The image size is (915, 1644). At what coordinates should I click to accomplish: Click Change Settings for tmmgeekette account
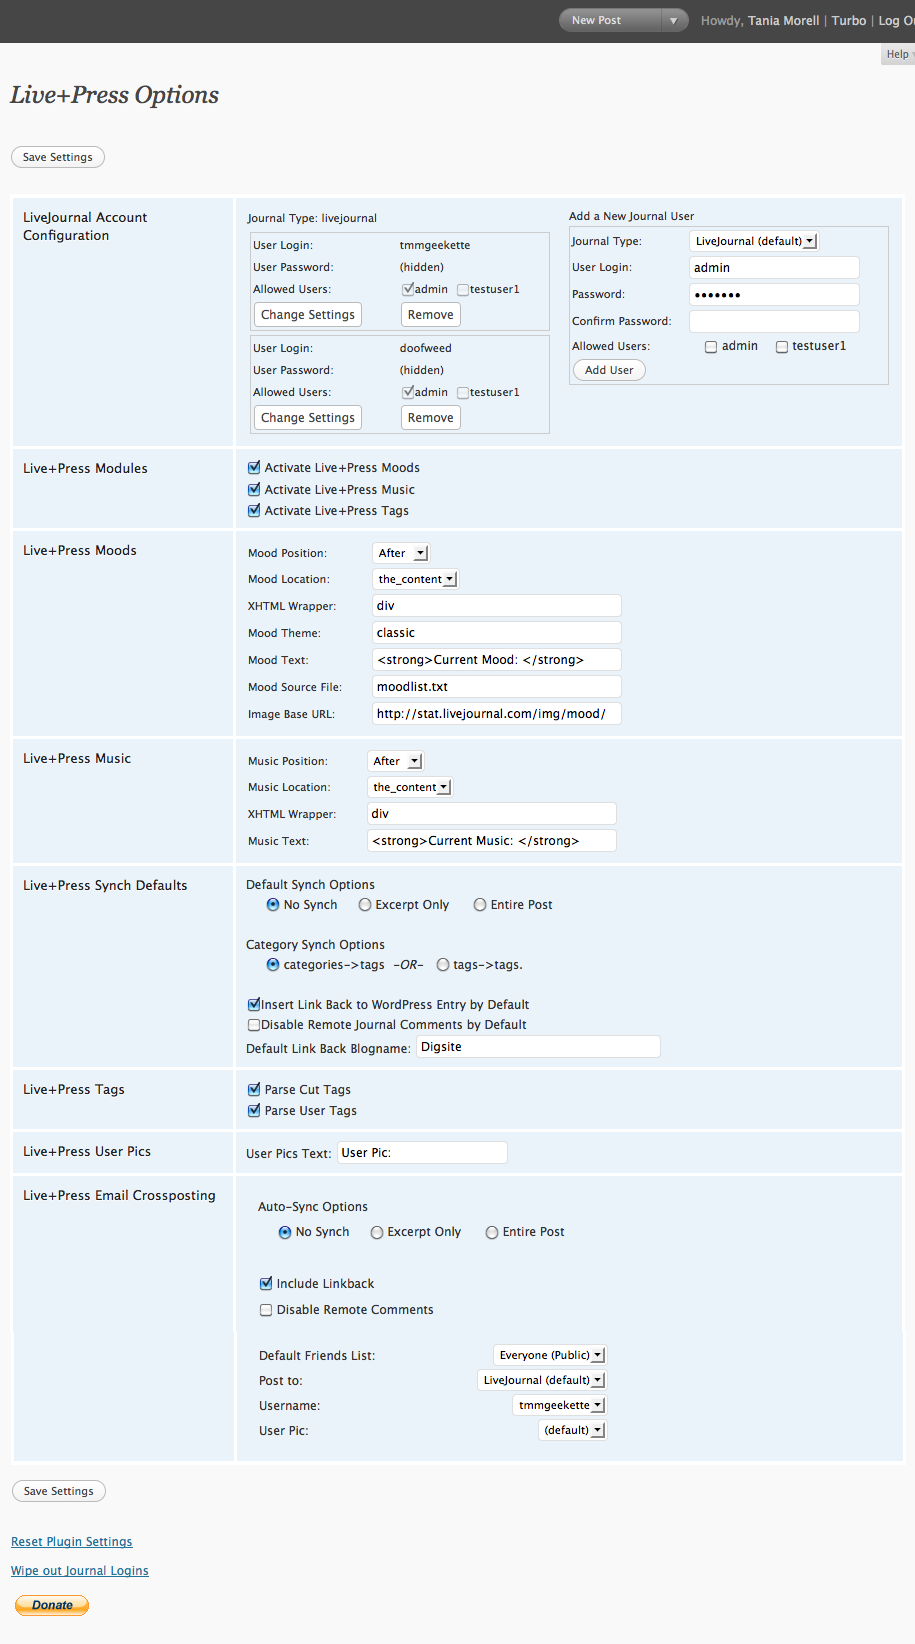click(308, 315)
